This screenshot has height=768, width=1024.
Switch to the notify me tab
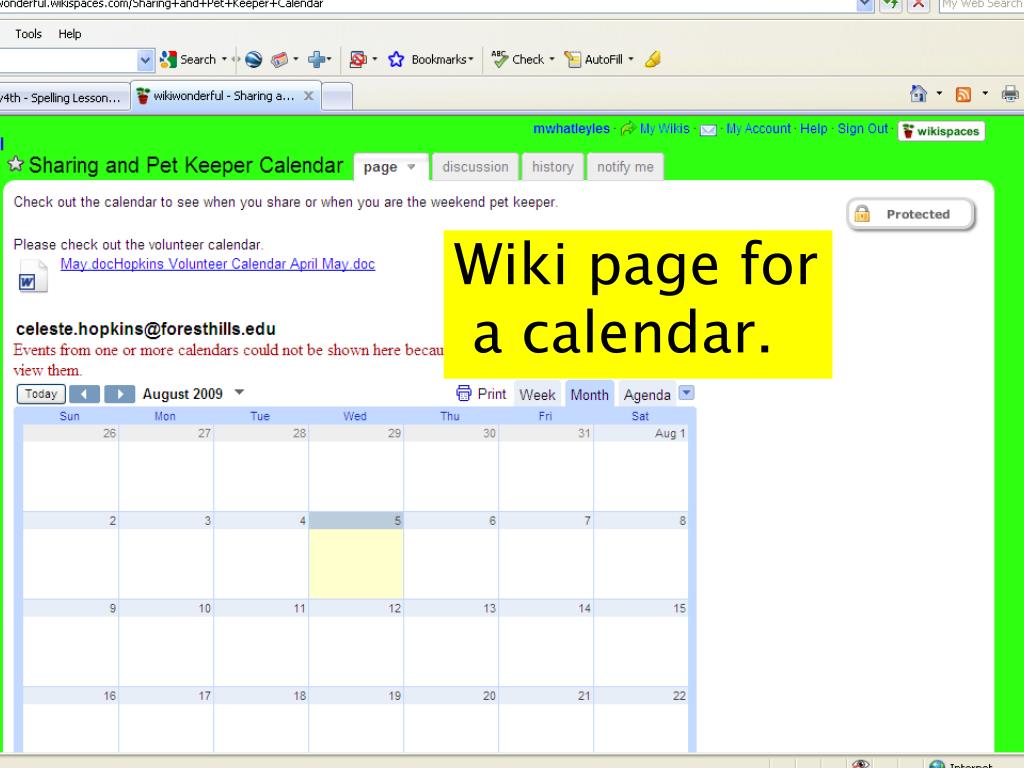point(625,167)
